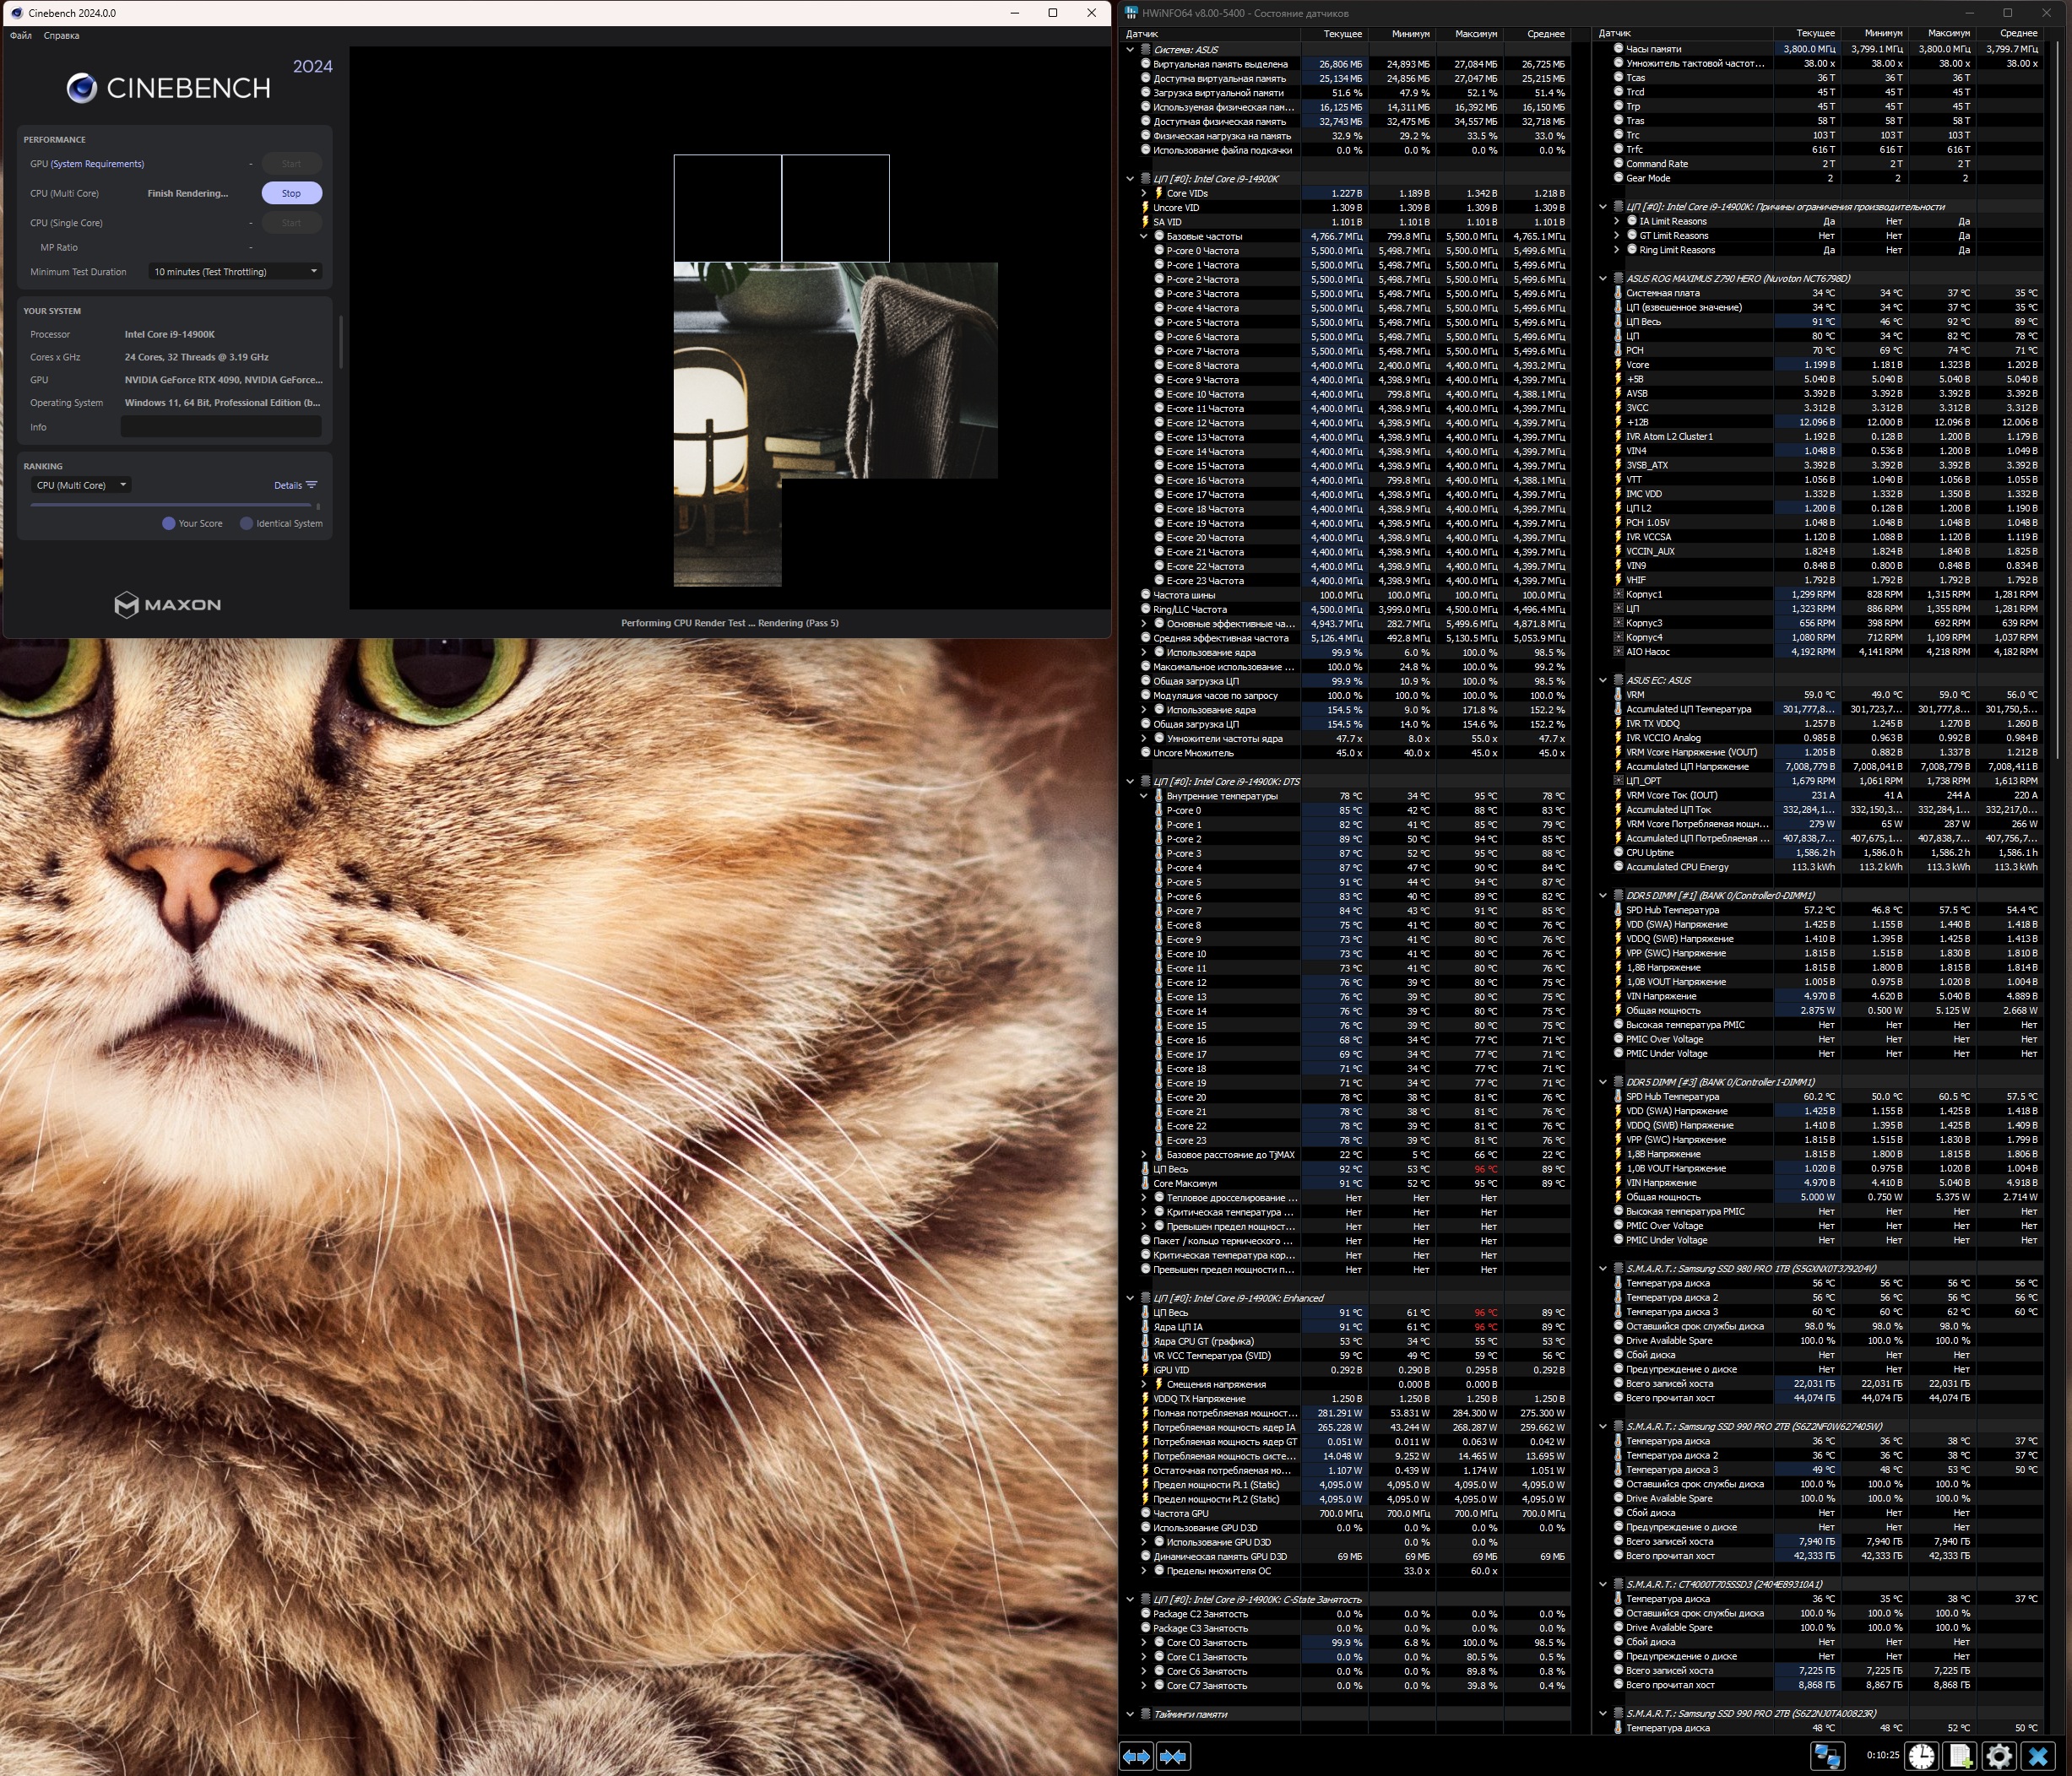This screenshot has width=2072, height=1776.
Task: Open HWiNFO sensor settings gear icon
Action: tap(1999, 1756)
